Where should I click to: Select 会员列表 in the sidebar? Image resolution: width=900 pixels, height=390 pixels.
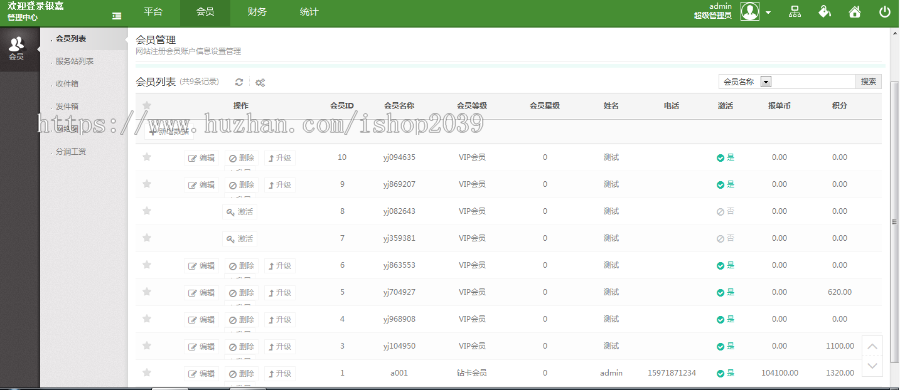[72, 38]
